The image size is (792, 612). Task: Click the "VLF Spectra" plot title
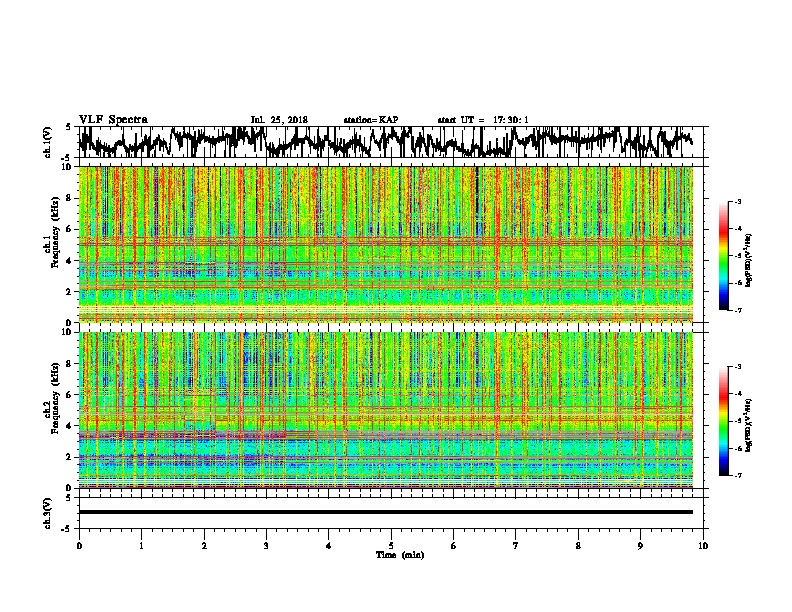pos(113,120)
